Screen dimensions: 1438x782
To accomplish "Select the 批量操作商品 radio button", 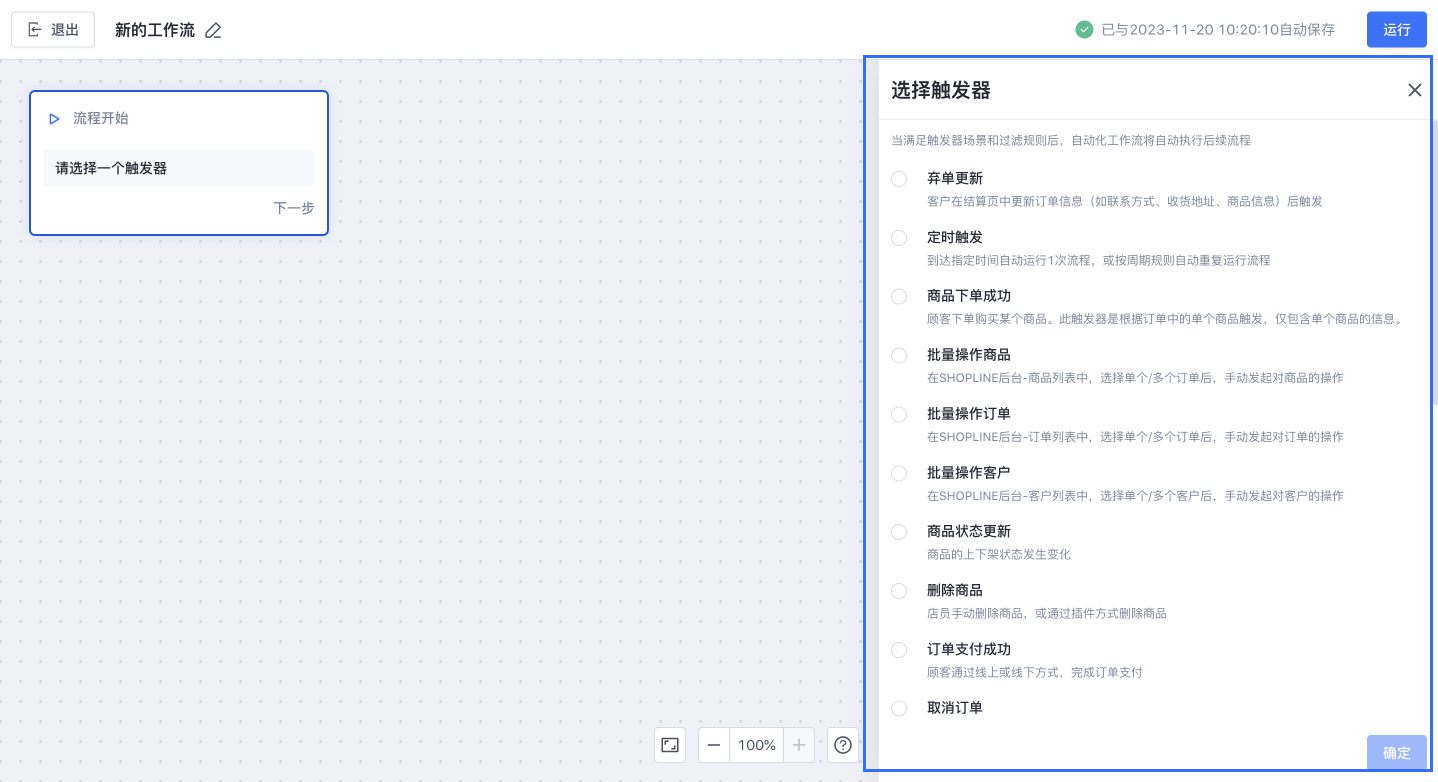I will point(899,356).
